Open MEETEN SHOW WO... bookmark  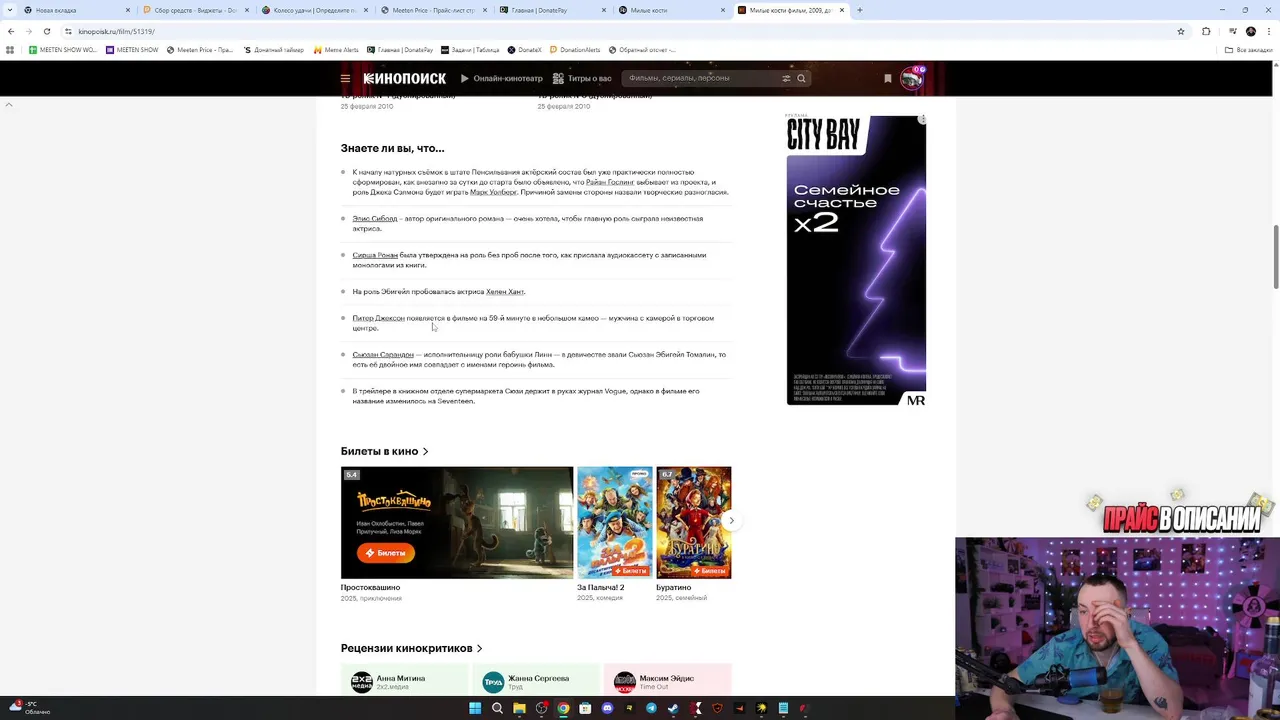(x=63, y=50)
